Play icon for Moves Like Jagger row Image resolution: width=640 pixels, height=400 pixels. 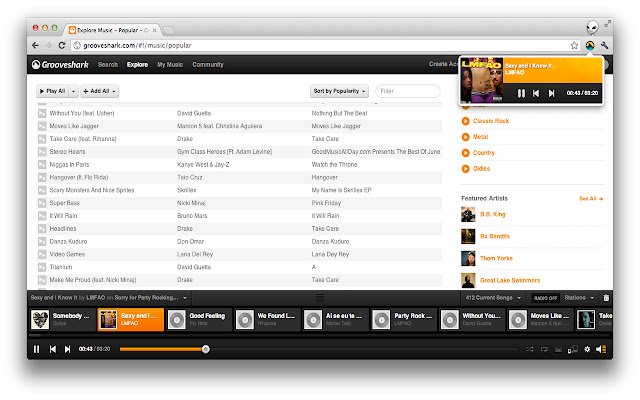[x=42, y=126]
